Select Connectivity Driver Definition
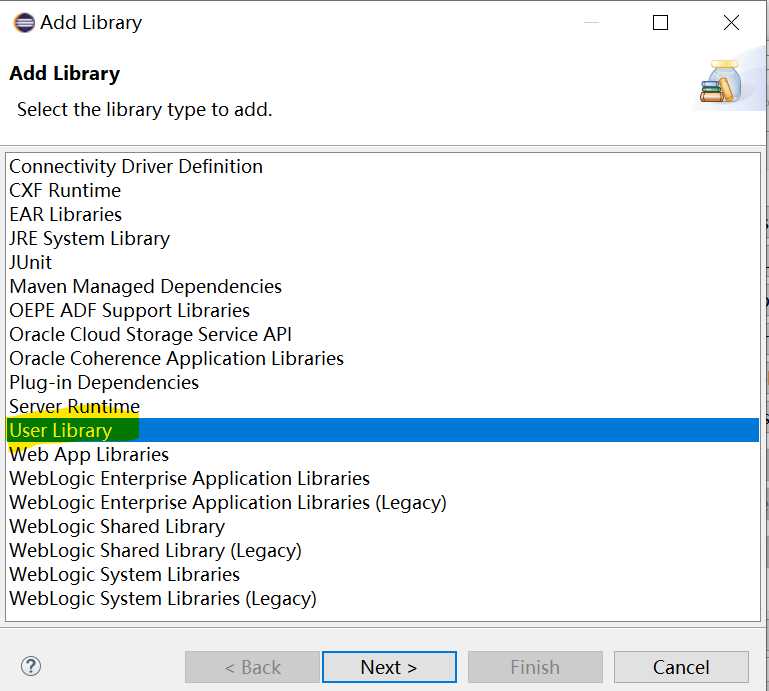769x691 pixels. coord(136,166)
